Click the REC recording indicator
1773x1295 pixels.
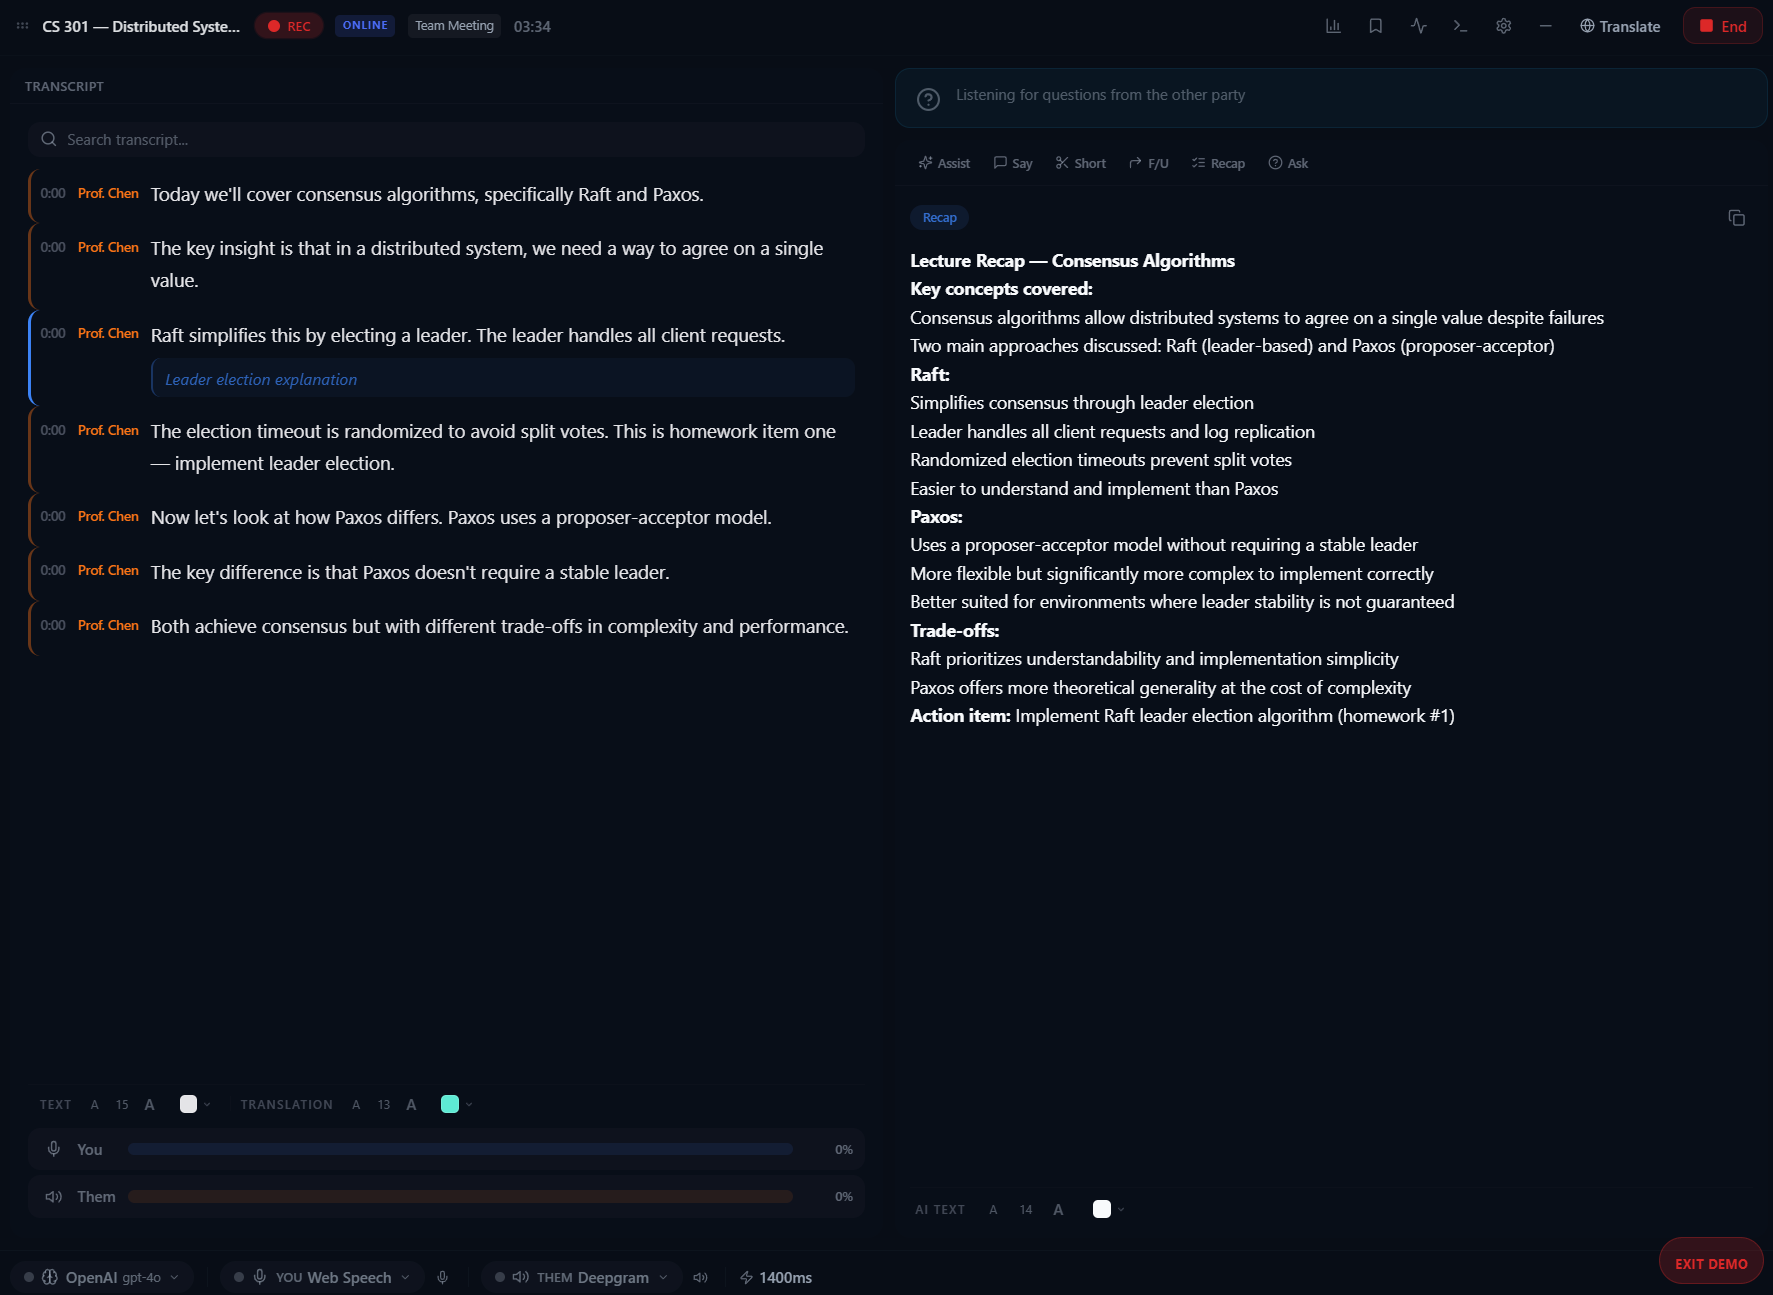pyautogui.click(x=289, y=26)
